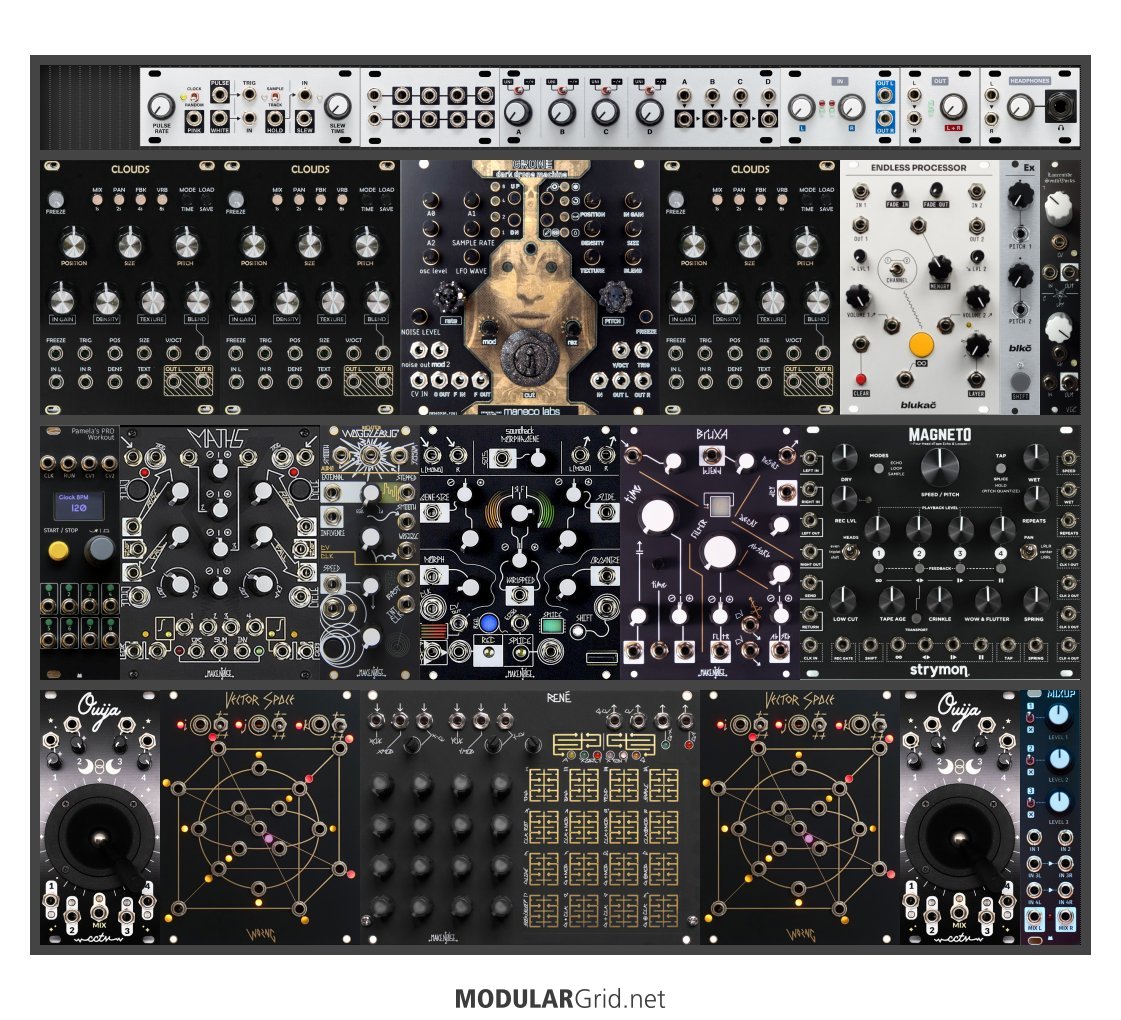Hit the orange infinity button on Endless Processor
The width and height of the screenshot is (1121, 1020).
[x=921, y=345]
